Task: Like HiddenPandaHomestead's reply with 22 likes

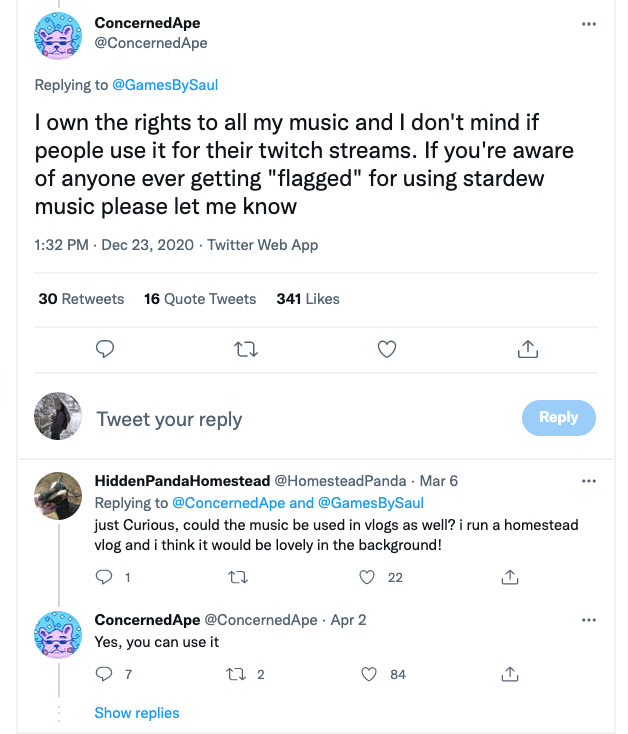Action: point(367,577)
